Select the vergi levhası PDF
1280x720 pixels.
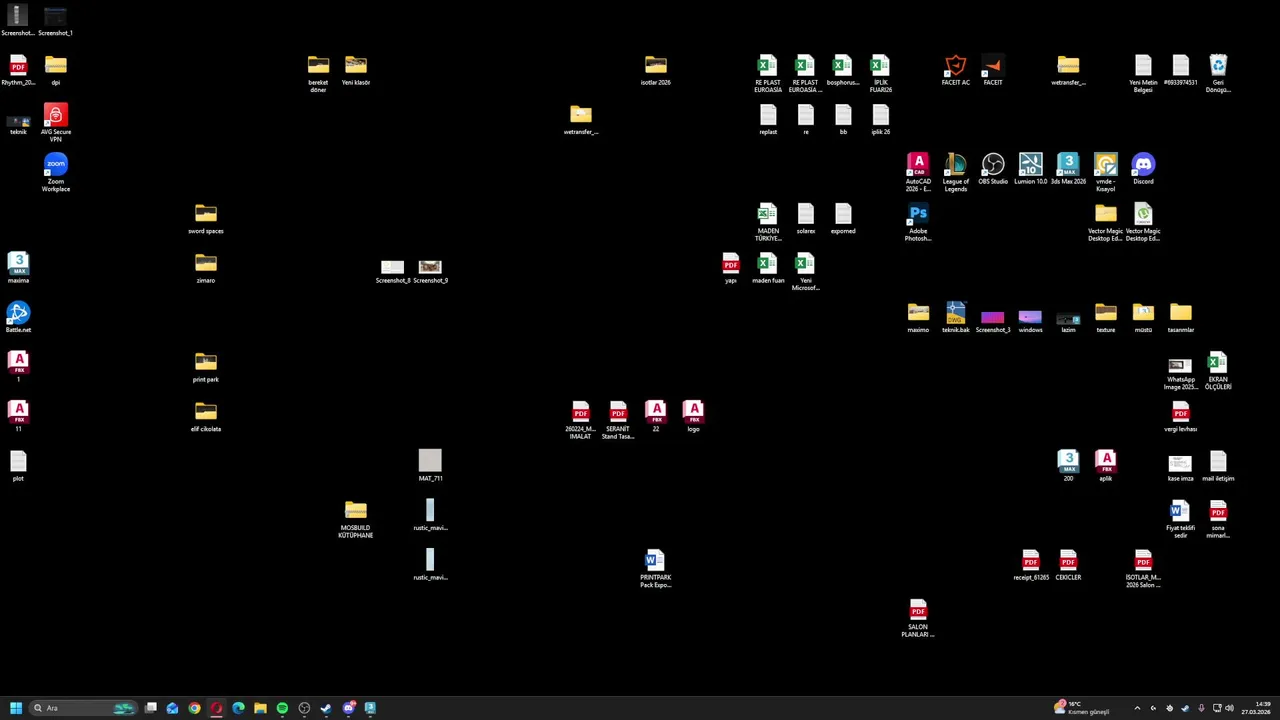click(x=1180, y=417)
